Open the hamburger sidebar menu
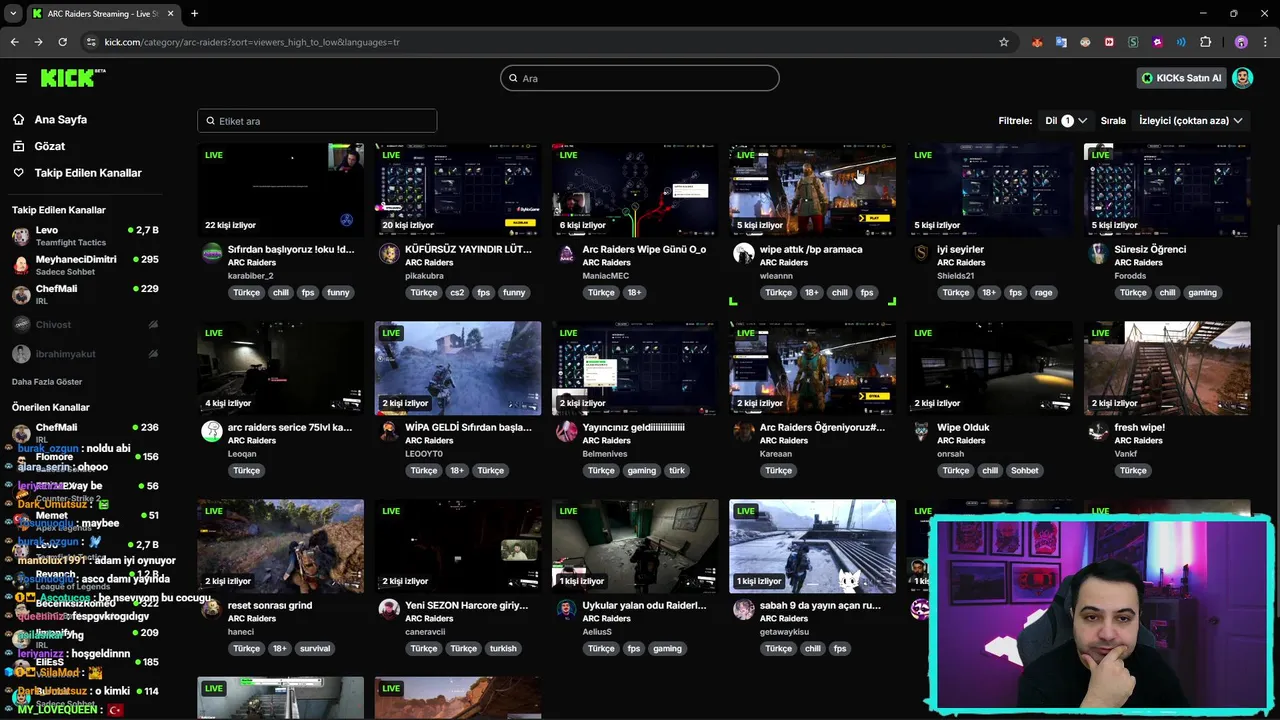 pos(21,78)
